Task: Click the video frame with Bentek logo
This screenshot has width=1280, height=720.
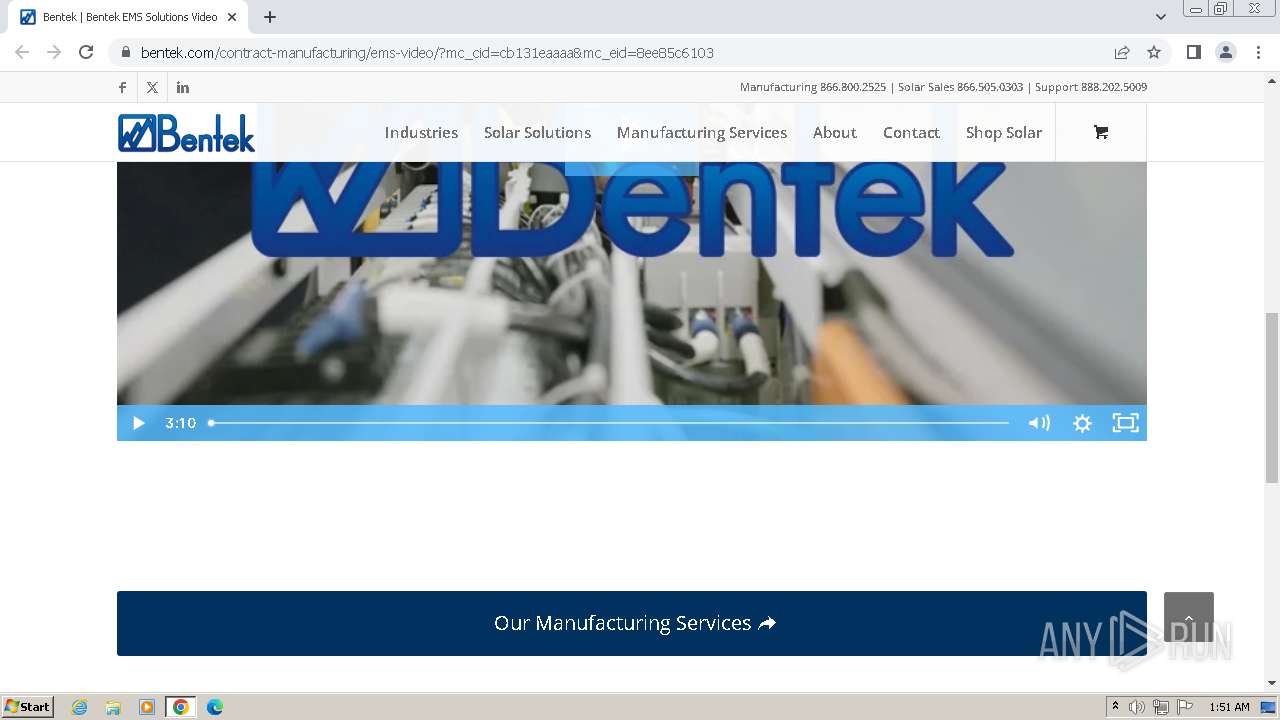Action: click(632, 283)
